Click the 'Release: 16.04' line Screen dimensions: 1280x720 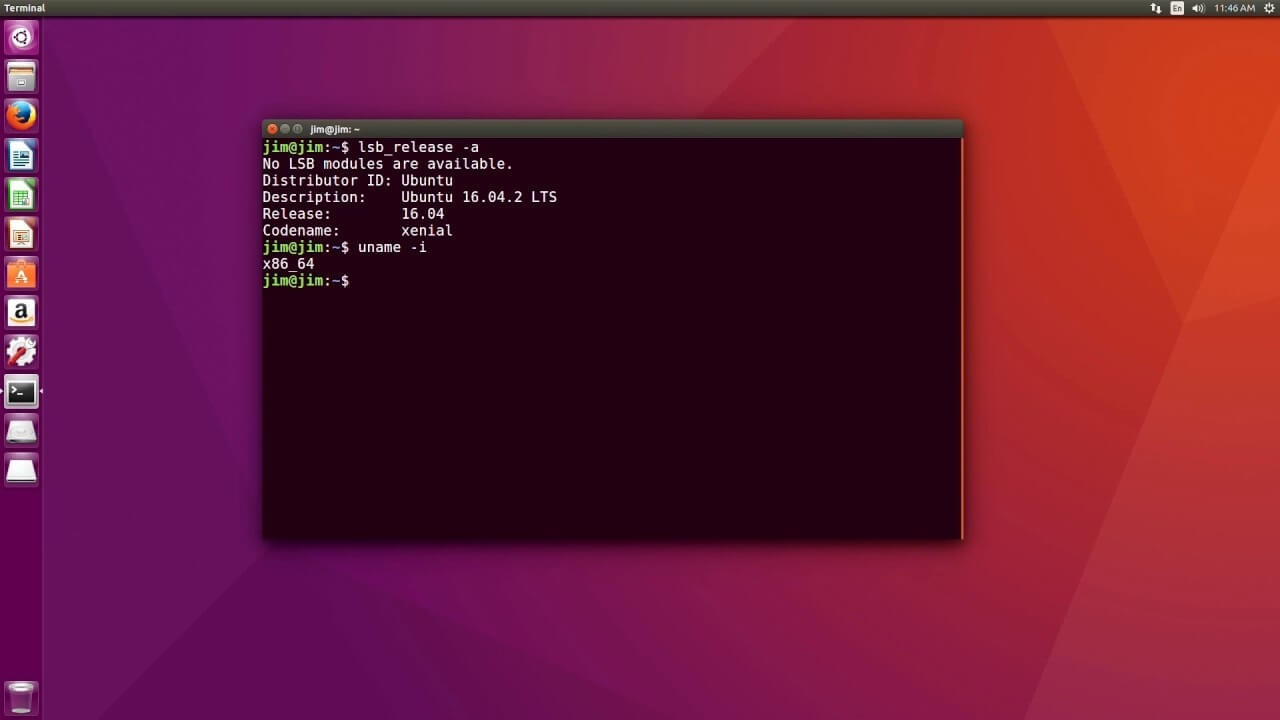click(x=353, y=214)
